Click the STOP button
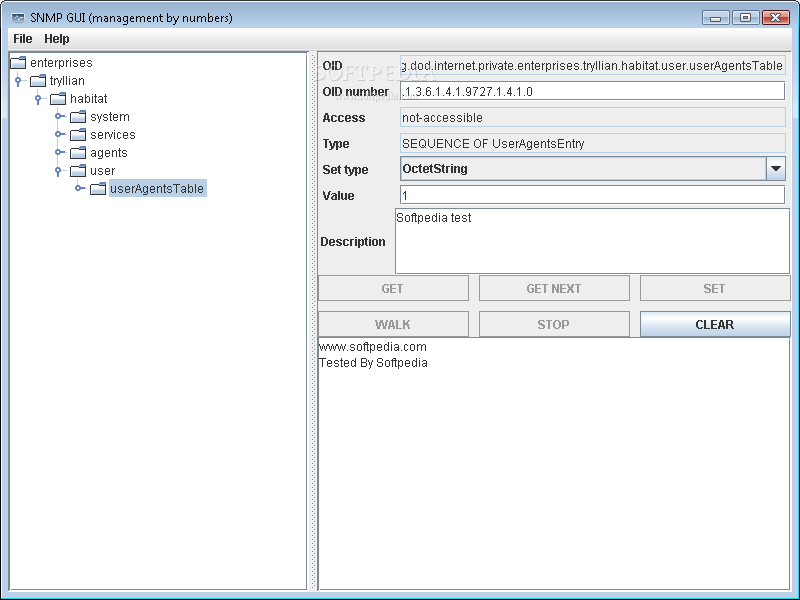 click(554, 323)
